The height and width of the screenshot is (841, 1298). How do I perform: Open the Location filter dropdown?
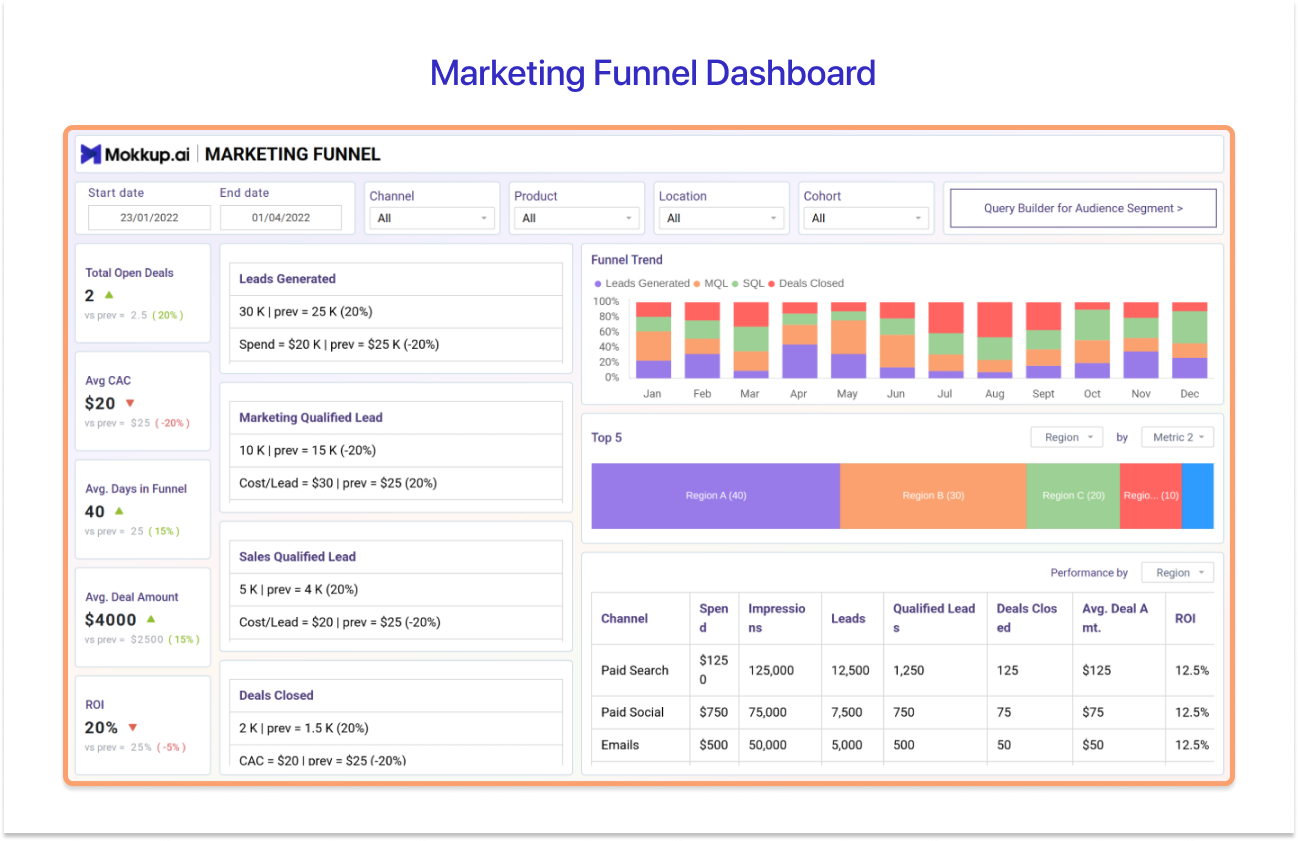click(x=721, y=218)
